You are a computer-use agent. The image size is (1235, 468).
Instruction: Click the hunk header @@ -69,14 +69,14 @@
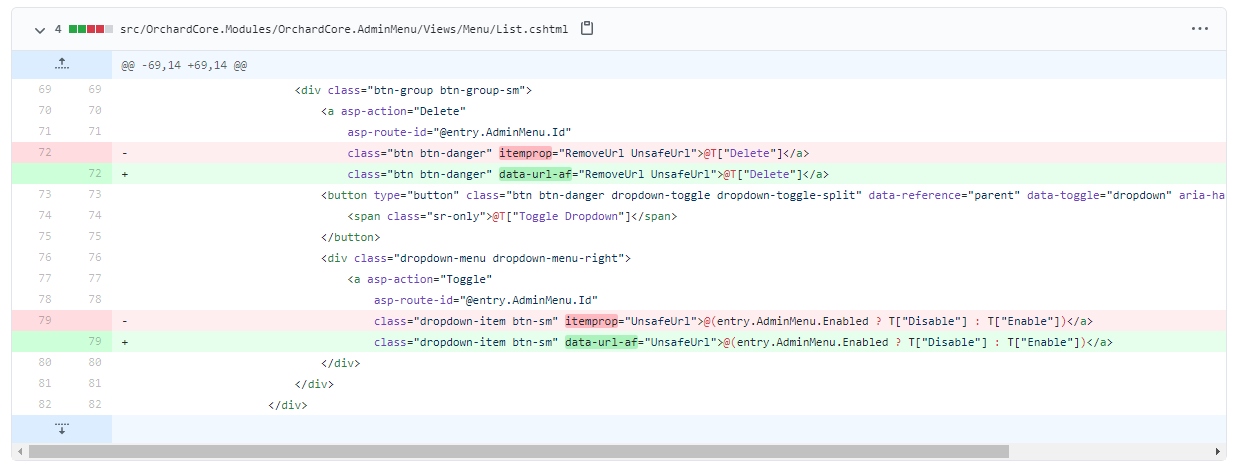tap(184, 66)
